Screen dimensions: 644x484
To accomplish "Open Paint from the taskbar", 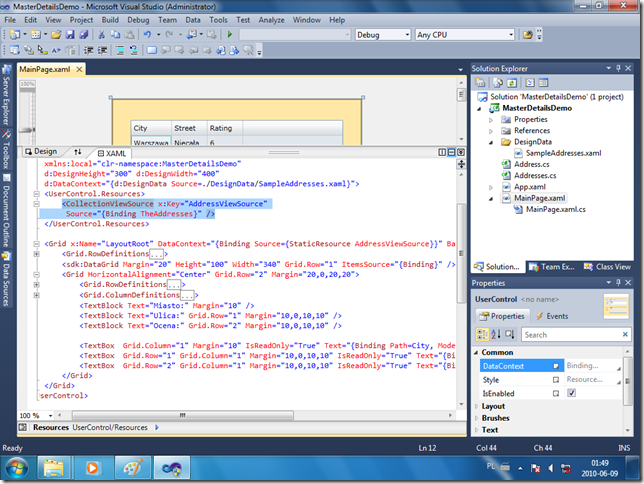I will tap(132, 468).
